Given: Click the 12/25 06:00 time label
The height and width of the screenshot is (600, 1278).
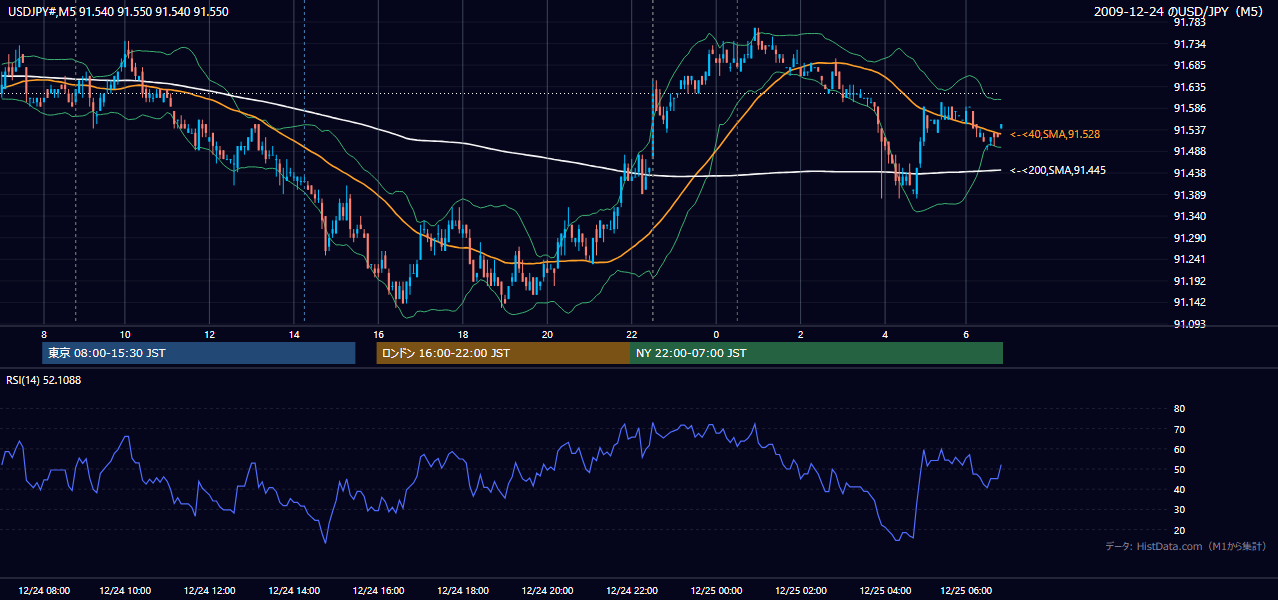Looking at the screenshot, I should (x=966, y=591).
